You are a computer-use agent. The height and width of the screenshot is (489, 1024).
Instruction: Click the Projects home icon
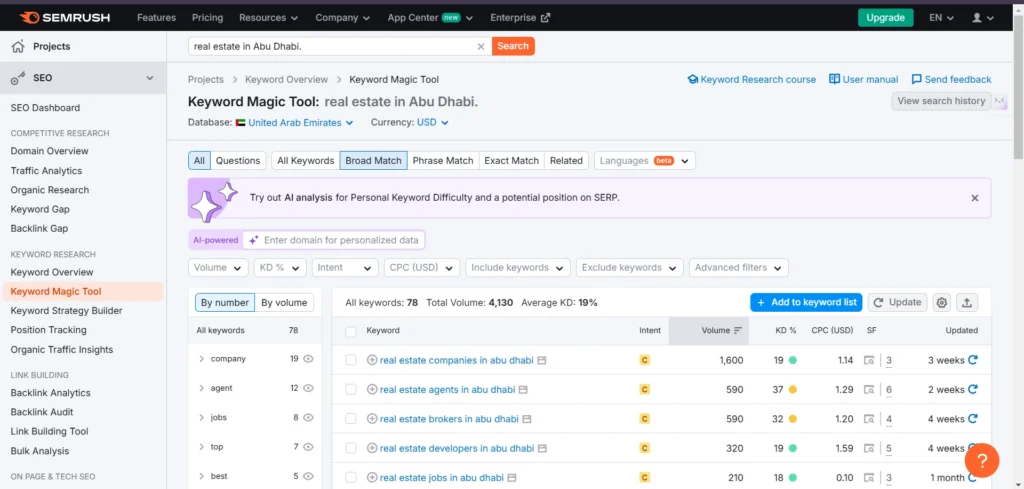coord(18,46)
